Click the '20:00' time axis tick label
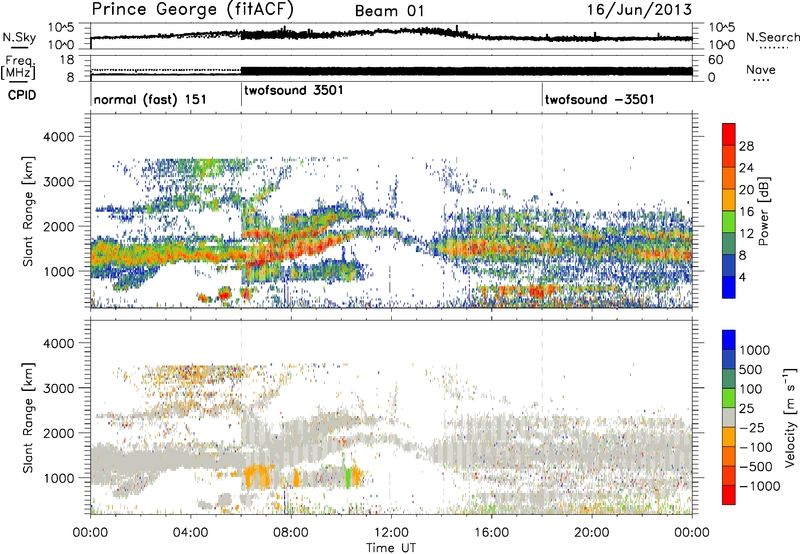 (x=592, y=533)
